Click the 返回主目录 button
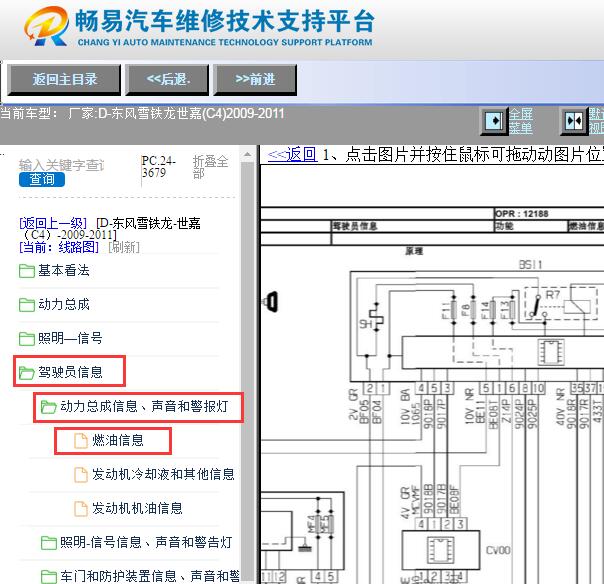Screen dimensions: 604x584 coord(64,80)
